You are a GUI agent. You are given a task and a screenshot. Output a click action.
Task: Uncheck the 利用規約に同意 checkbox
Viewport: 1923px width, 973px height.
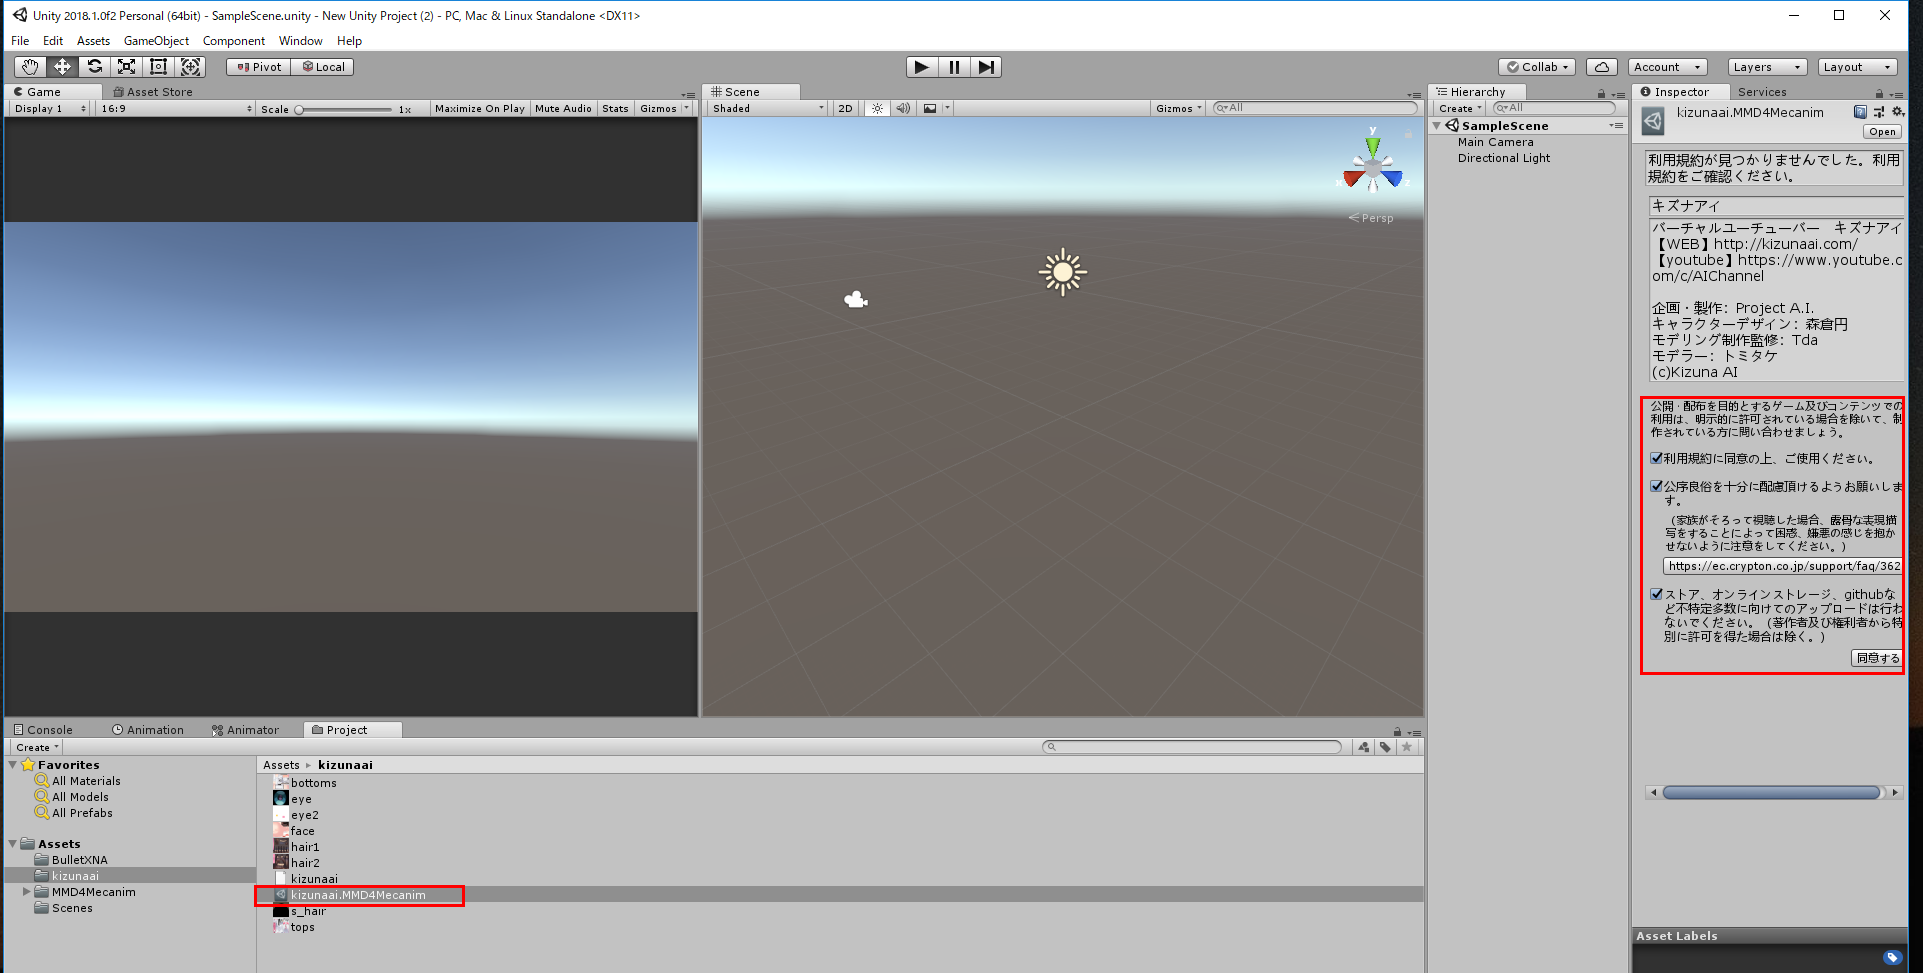pyautogui.click(x=1656, y=458)
